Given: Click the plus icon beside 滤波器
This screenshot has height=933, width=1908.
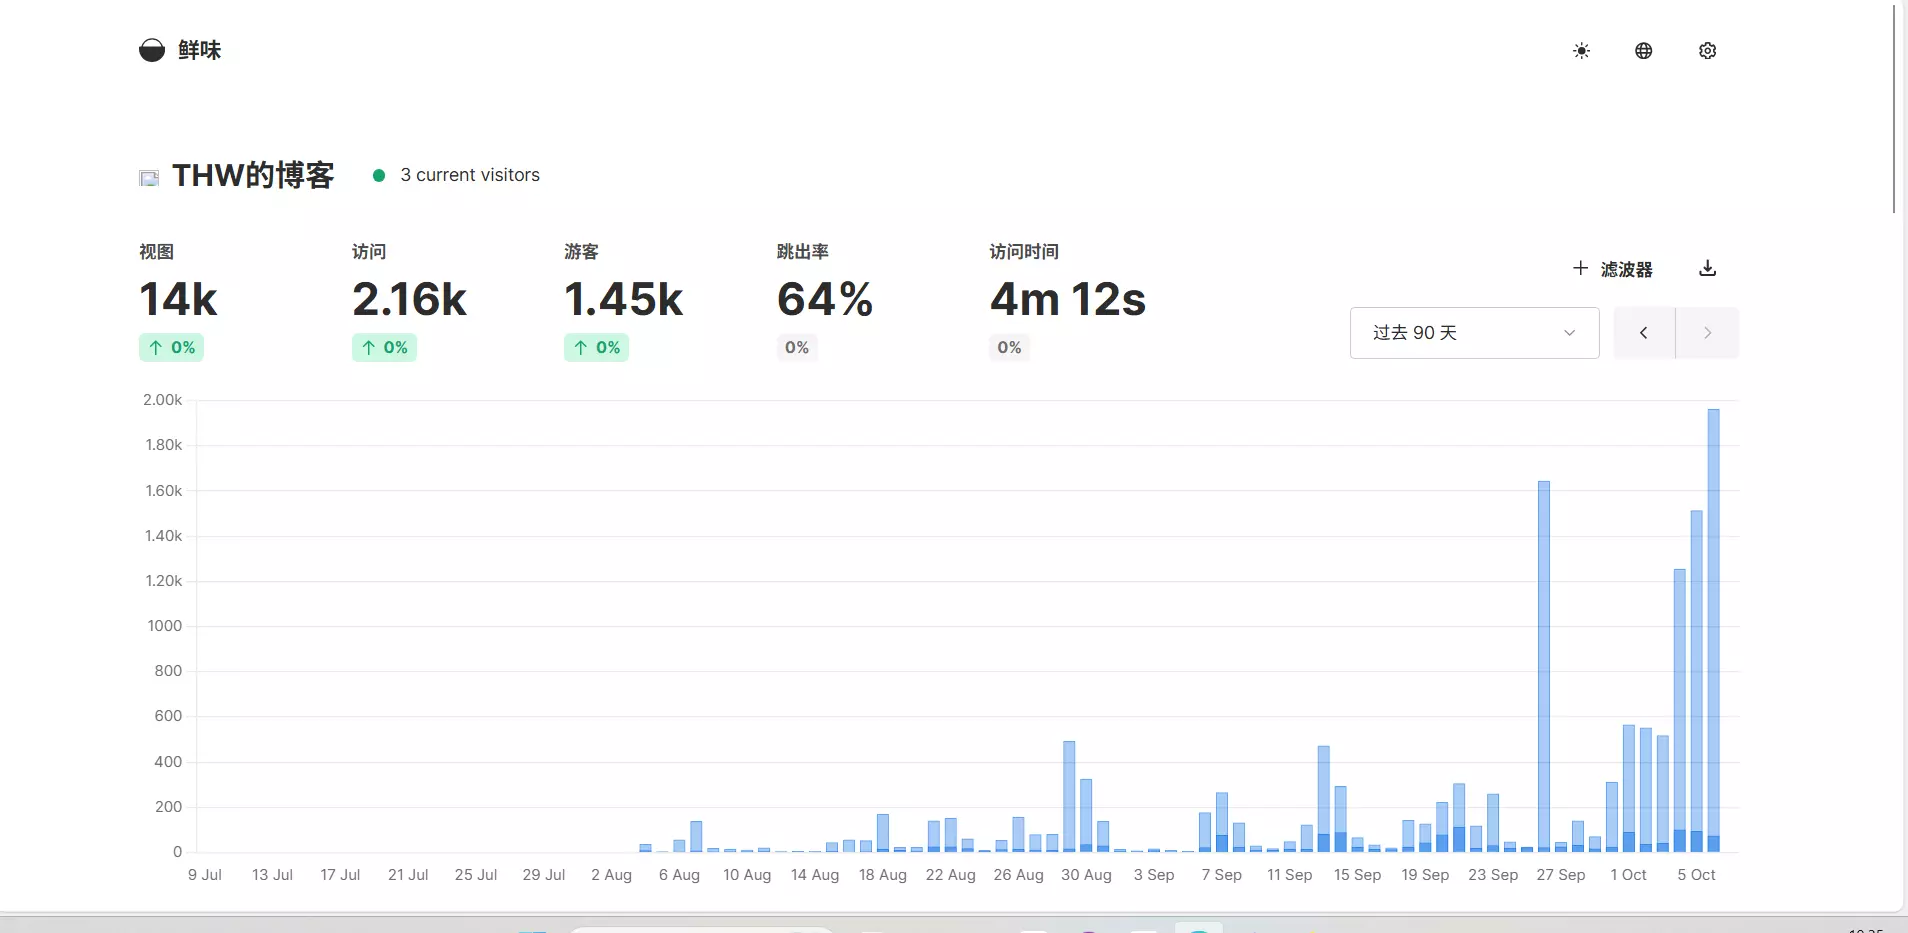Looking at the screenshot, I should (x=1580, y=268).
